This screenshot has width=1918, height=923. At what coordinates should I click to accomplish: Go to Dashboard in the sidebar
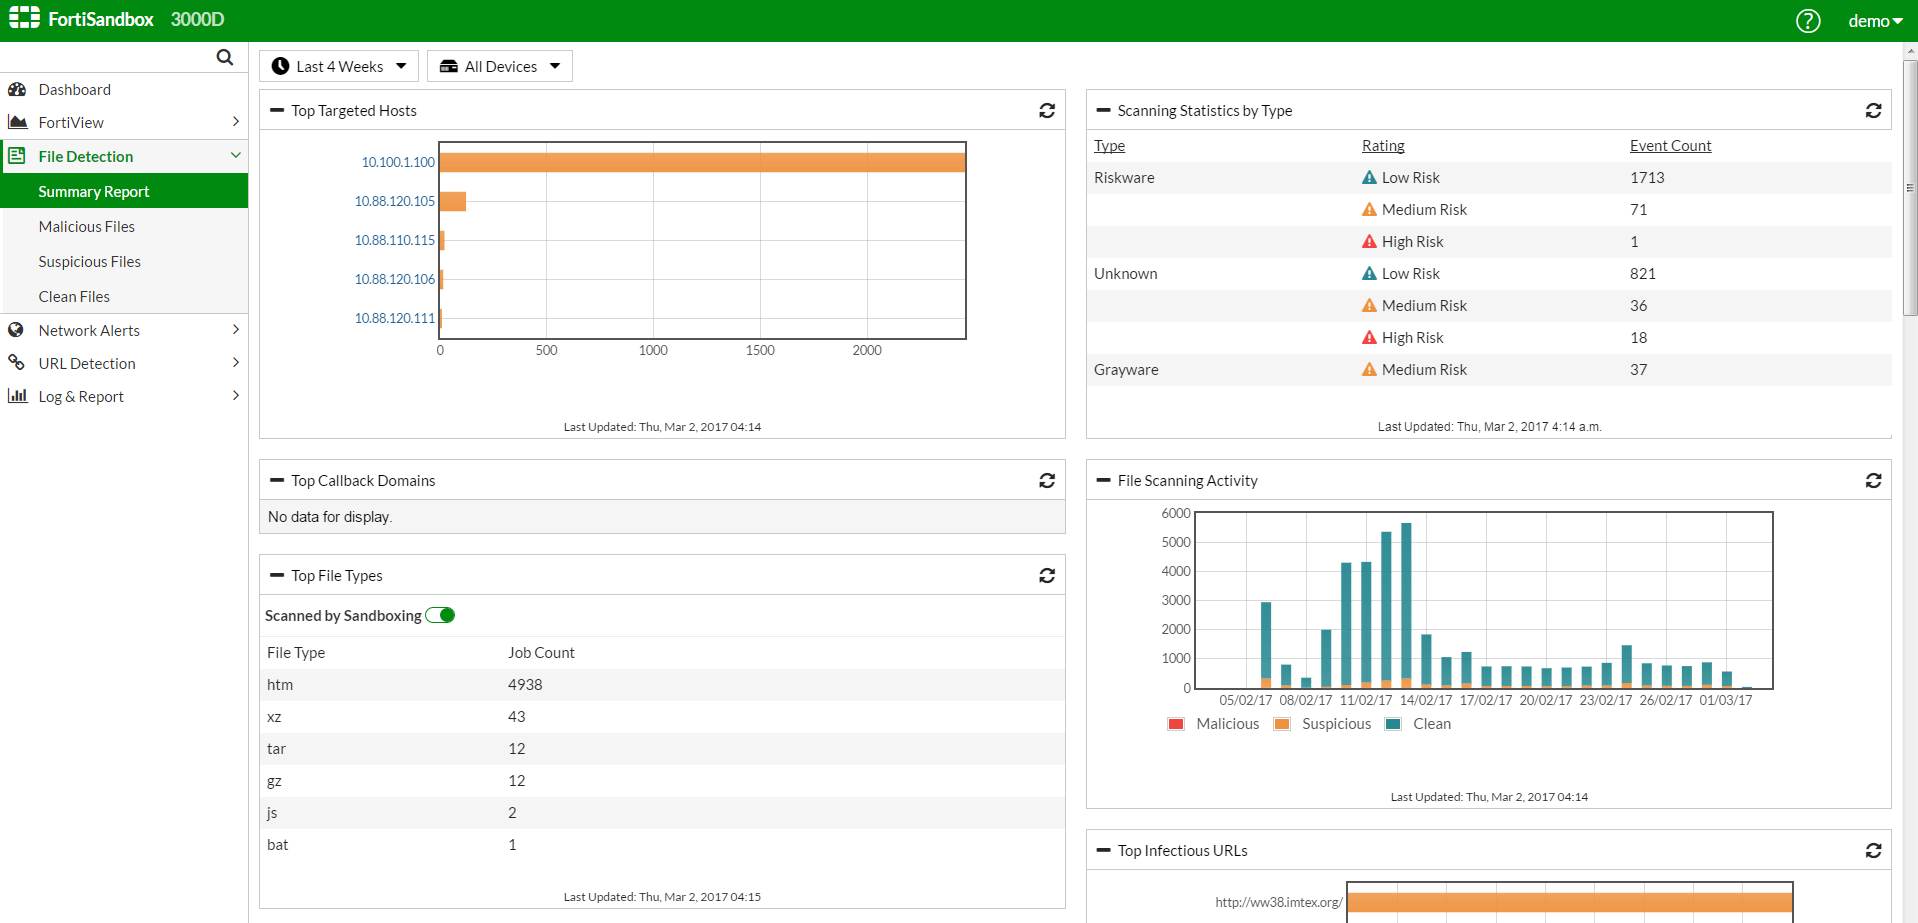tap(75, 90)
